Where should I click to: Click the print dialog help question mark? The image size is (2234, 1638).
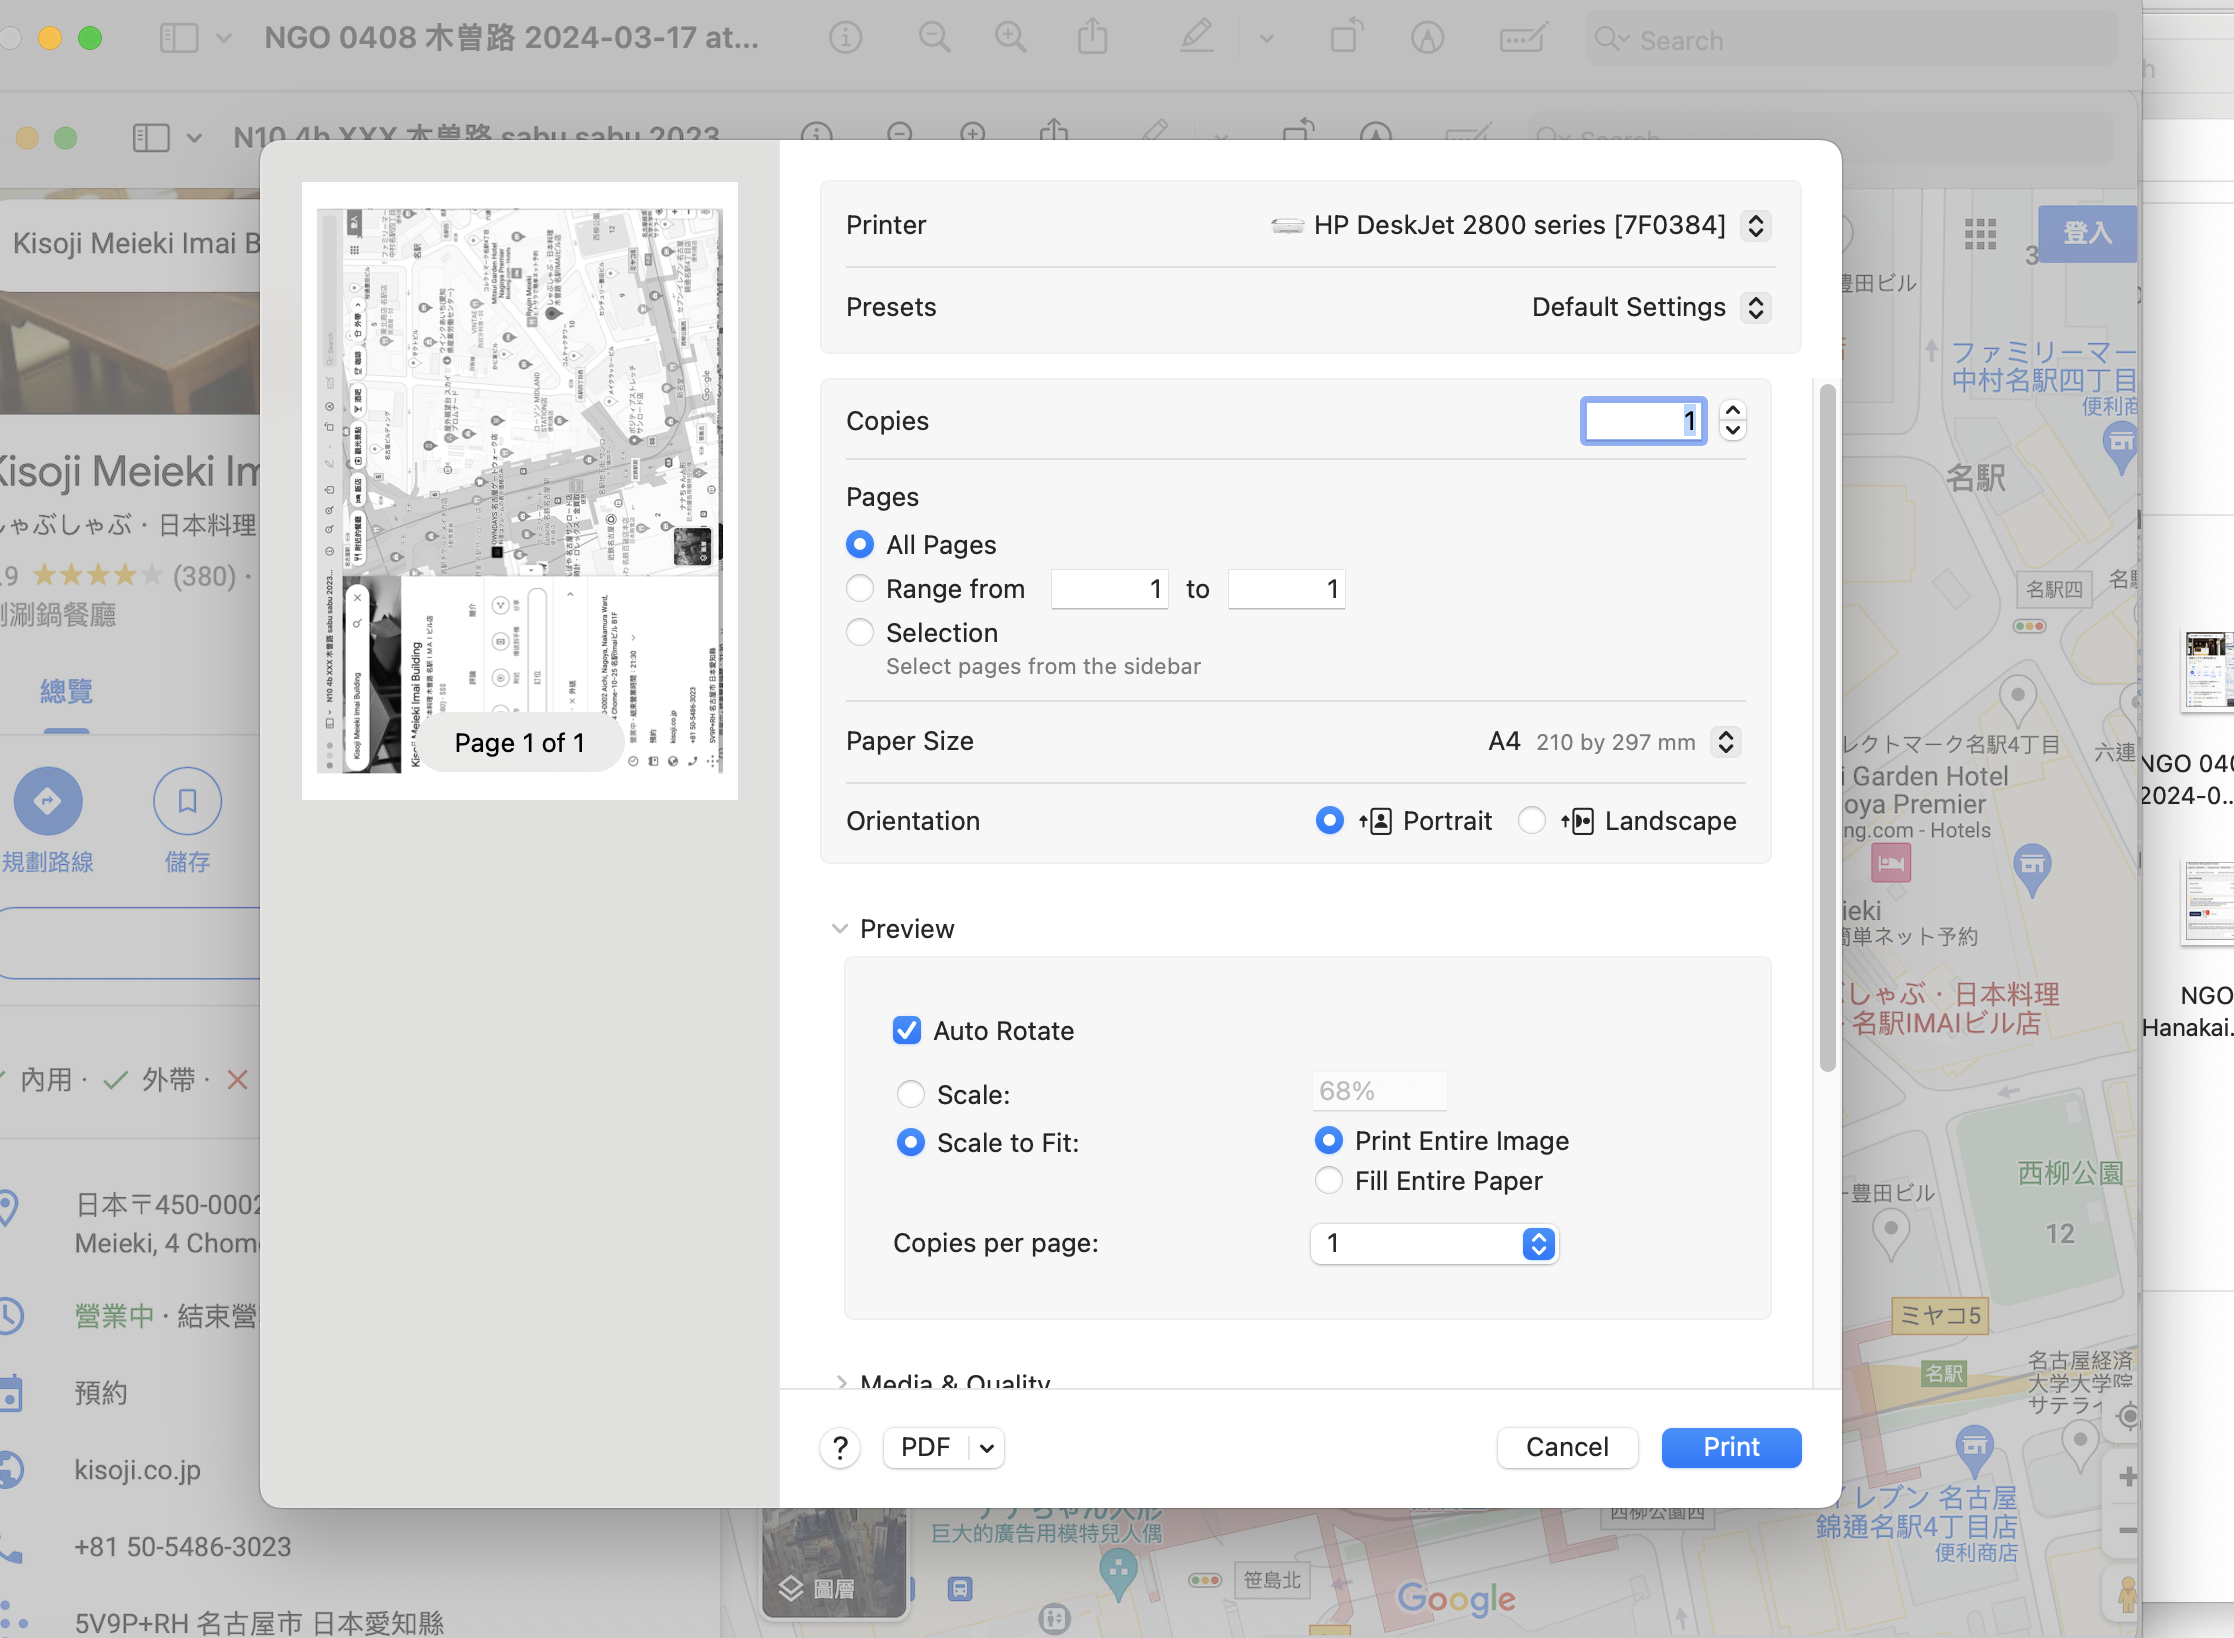[x=840, y=1447]
